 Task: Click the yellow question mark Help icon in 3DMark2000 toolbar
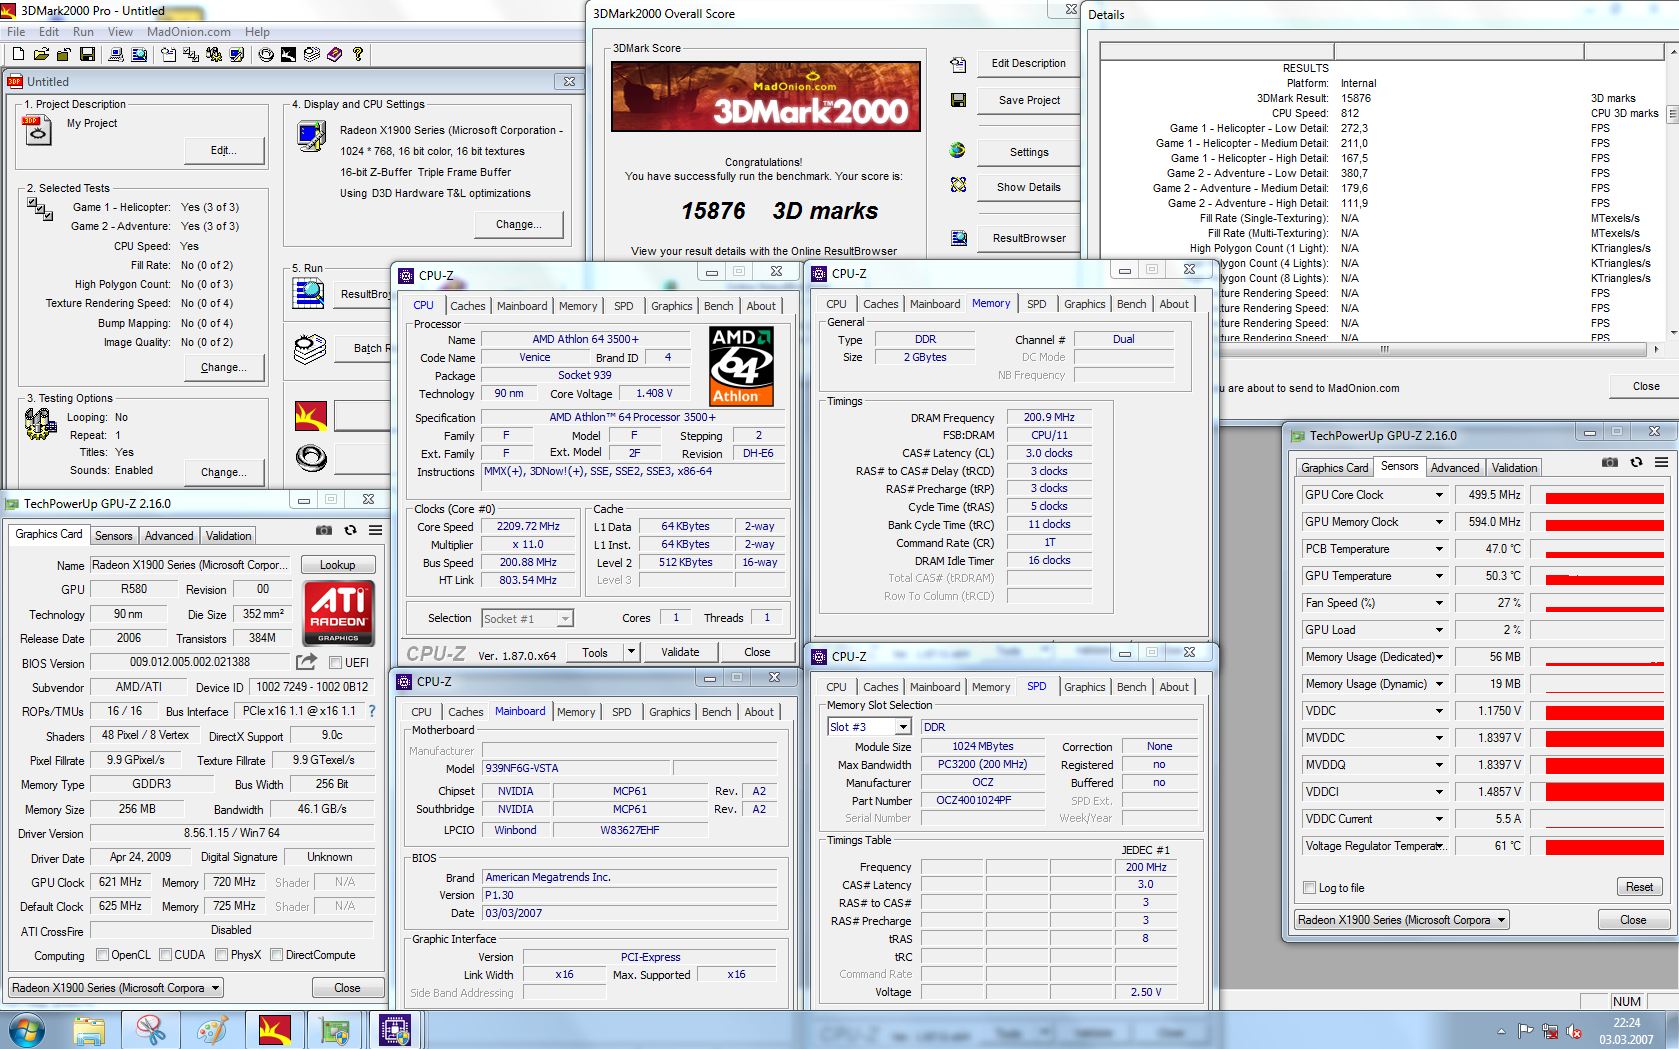coord(357,54)
